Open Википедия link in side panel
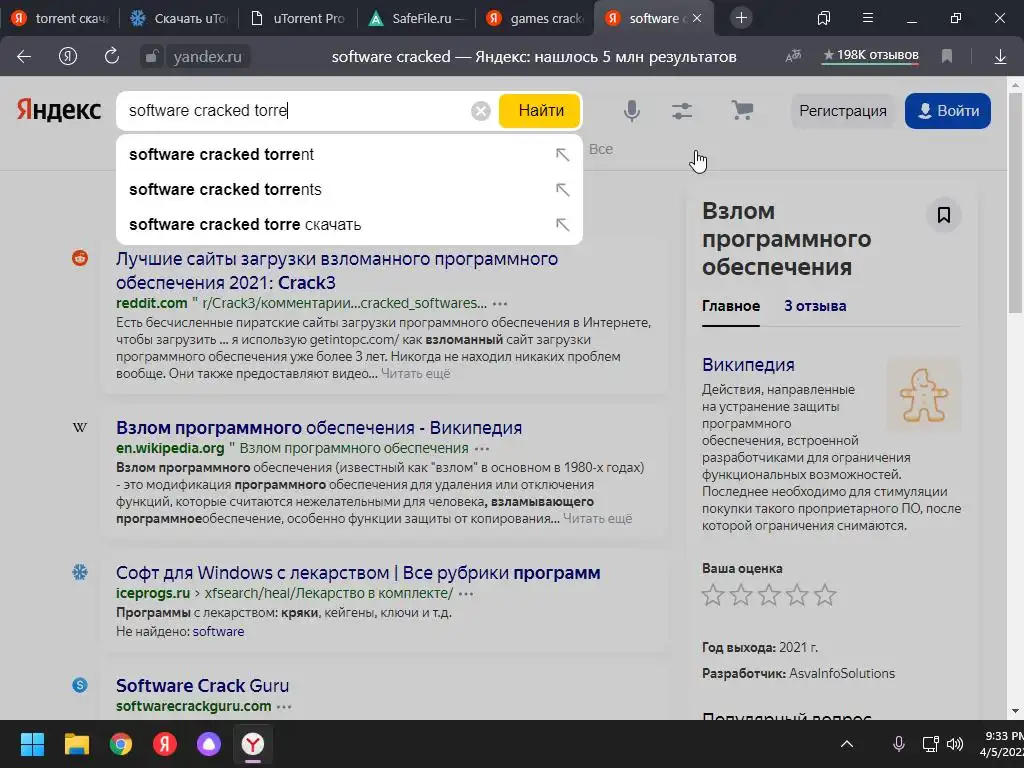The height and width of the screenshot is (768, 1024). tap(748, 365)
